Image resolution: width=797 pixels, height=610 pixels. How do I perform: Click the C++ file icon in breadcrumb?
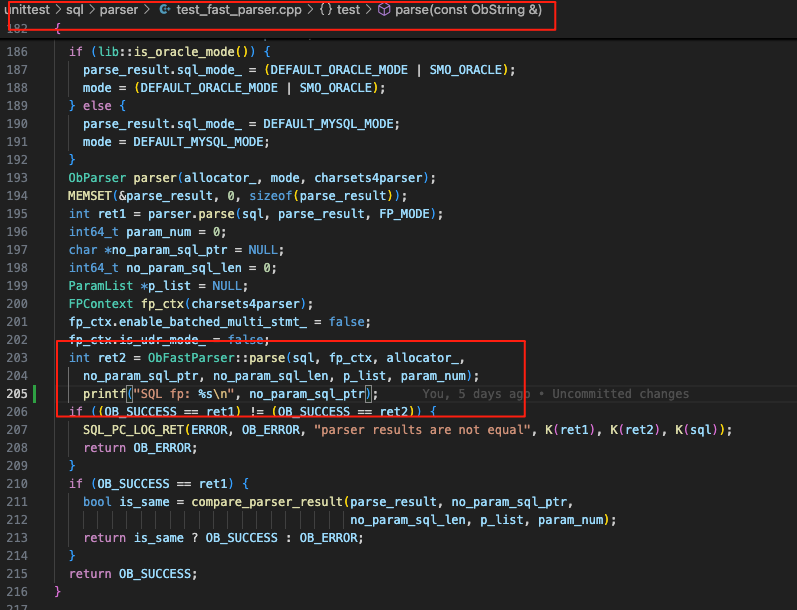(x=164, y=9)
